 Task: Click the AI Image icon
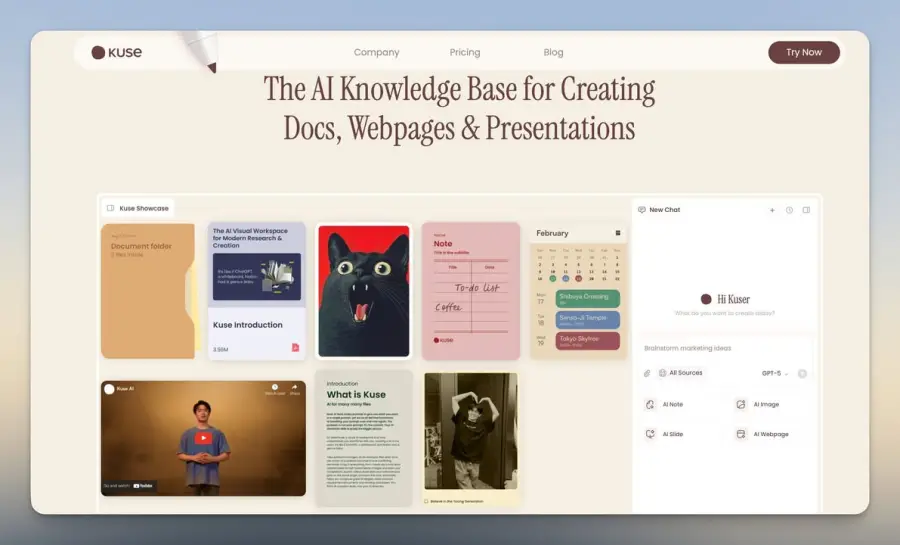pos(741,404)
